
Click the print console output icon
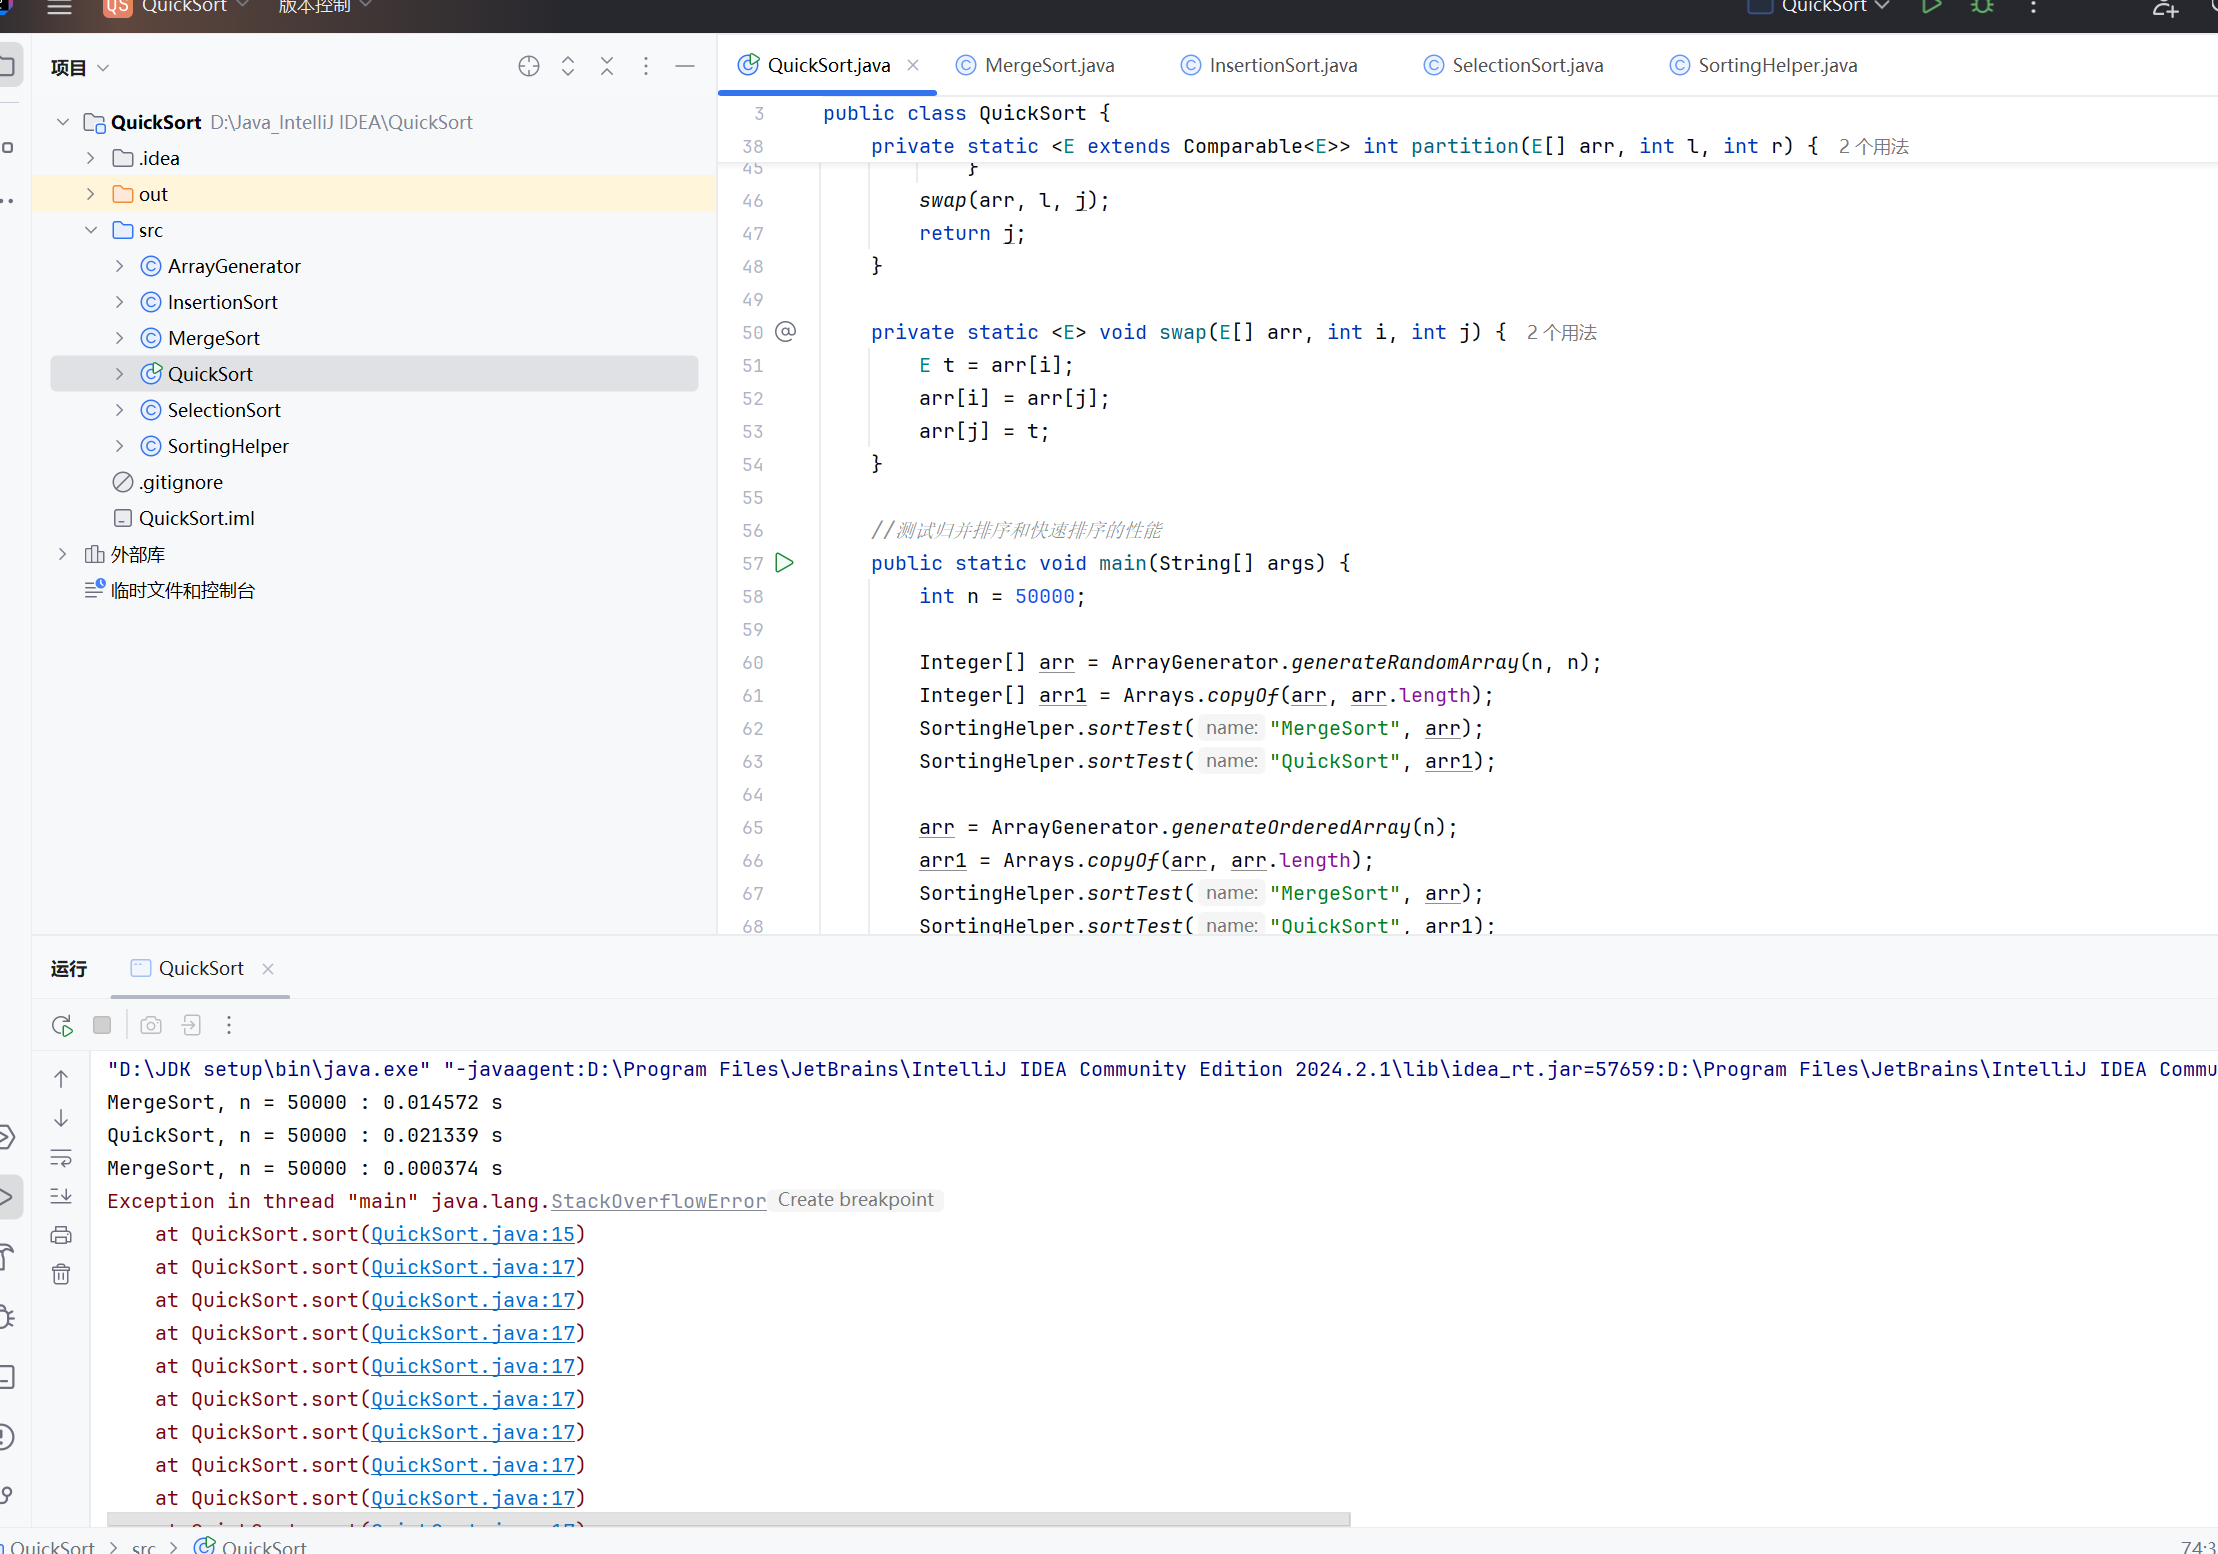point(61,1235)
